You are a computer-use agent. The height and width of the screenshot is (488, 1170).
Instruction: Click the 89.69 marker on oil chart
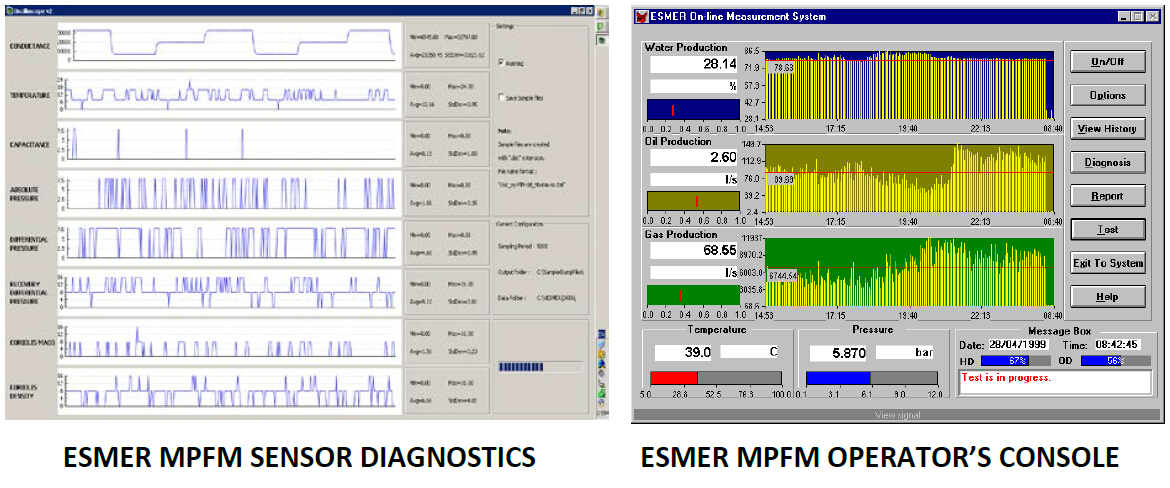(x=782, y=179)
